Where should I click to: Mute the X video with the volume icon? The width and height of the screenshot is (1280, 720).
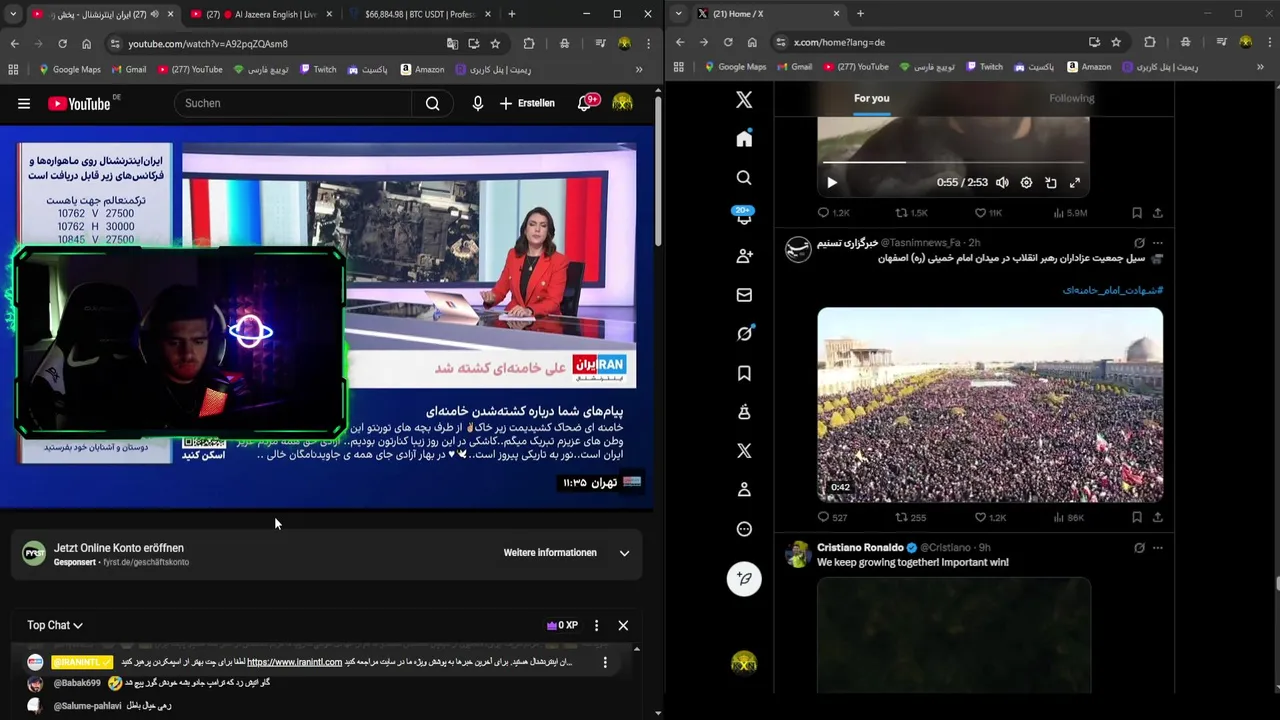point(1002,183)
